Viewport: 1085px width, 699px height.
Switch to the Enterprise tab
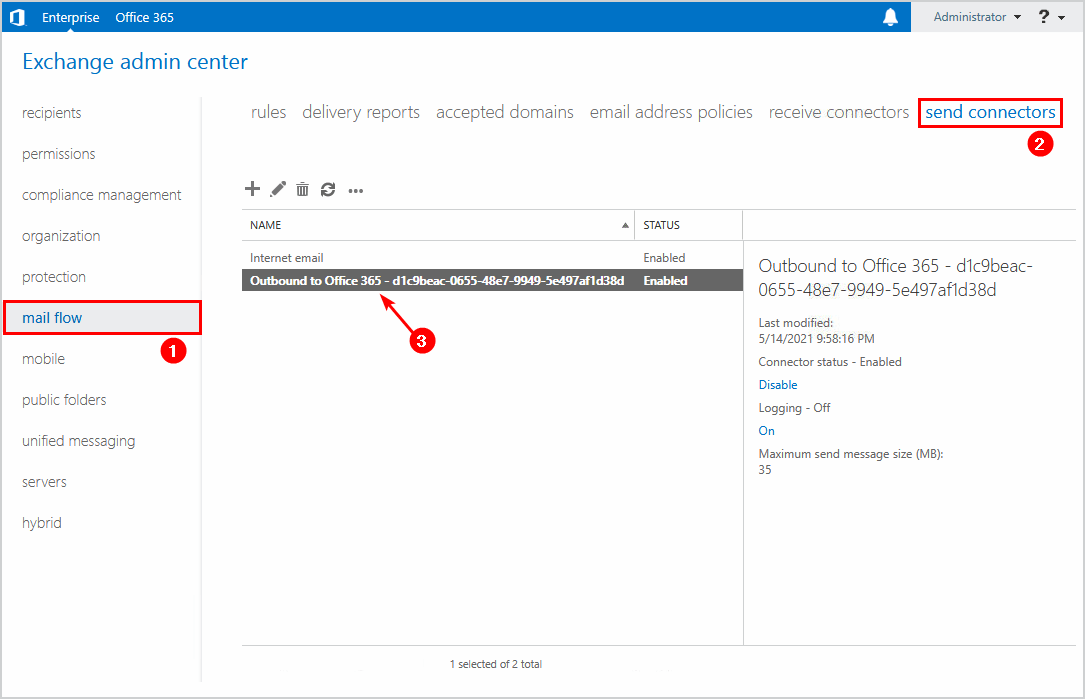[71, 17]
